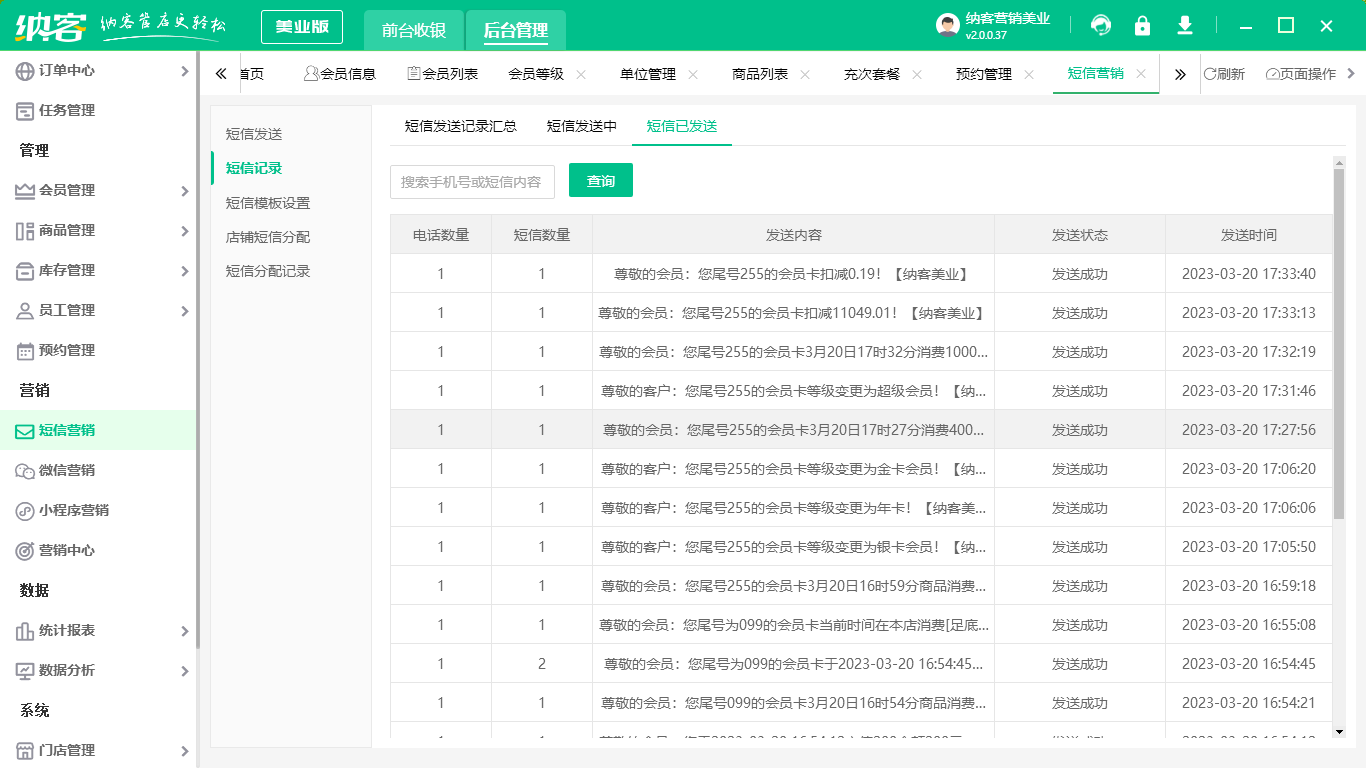This screenshot has width=1366, height=768.
Task: Expand the 数据分析 sidebar submenu
Action: pos(185,671)
